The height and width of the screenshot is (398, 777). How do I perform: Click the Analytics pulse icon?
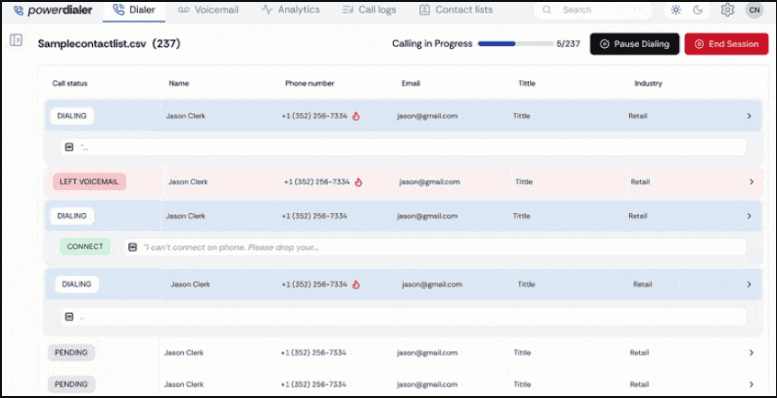(x=267, y=10)
